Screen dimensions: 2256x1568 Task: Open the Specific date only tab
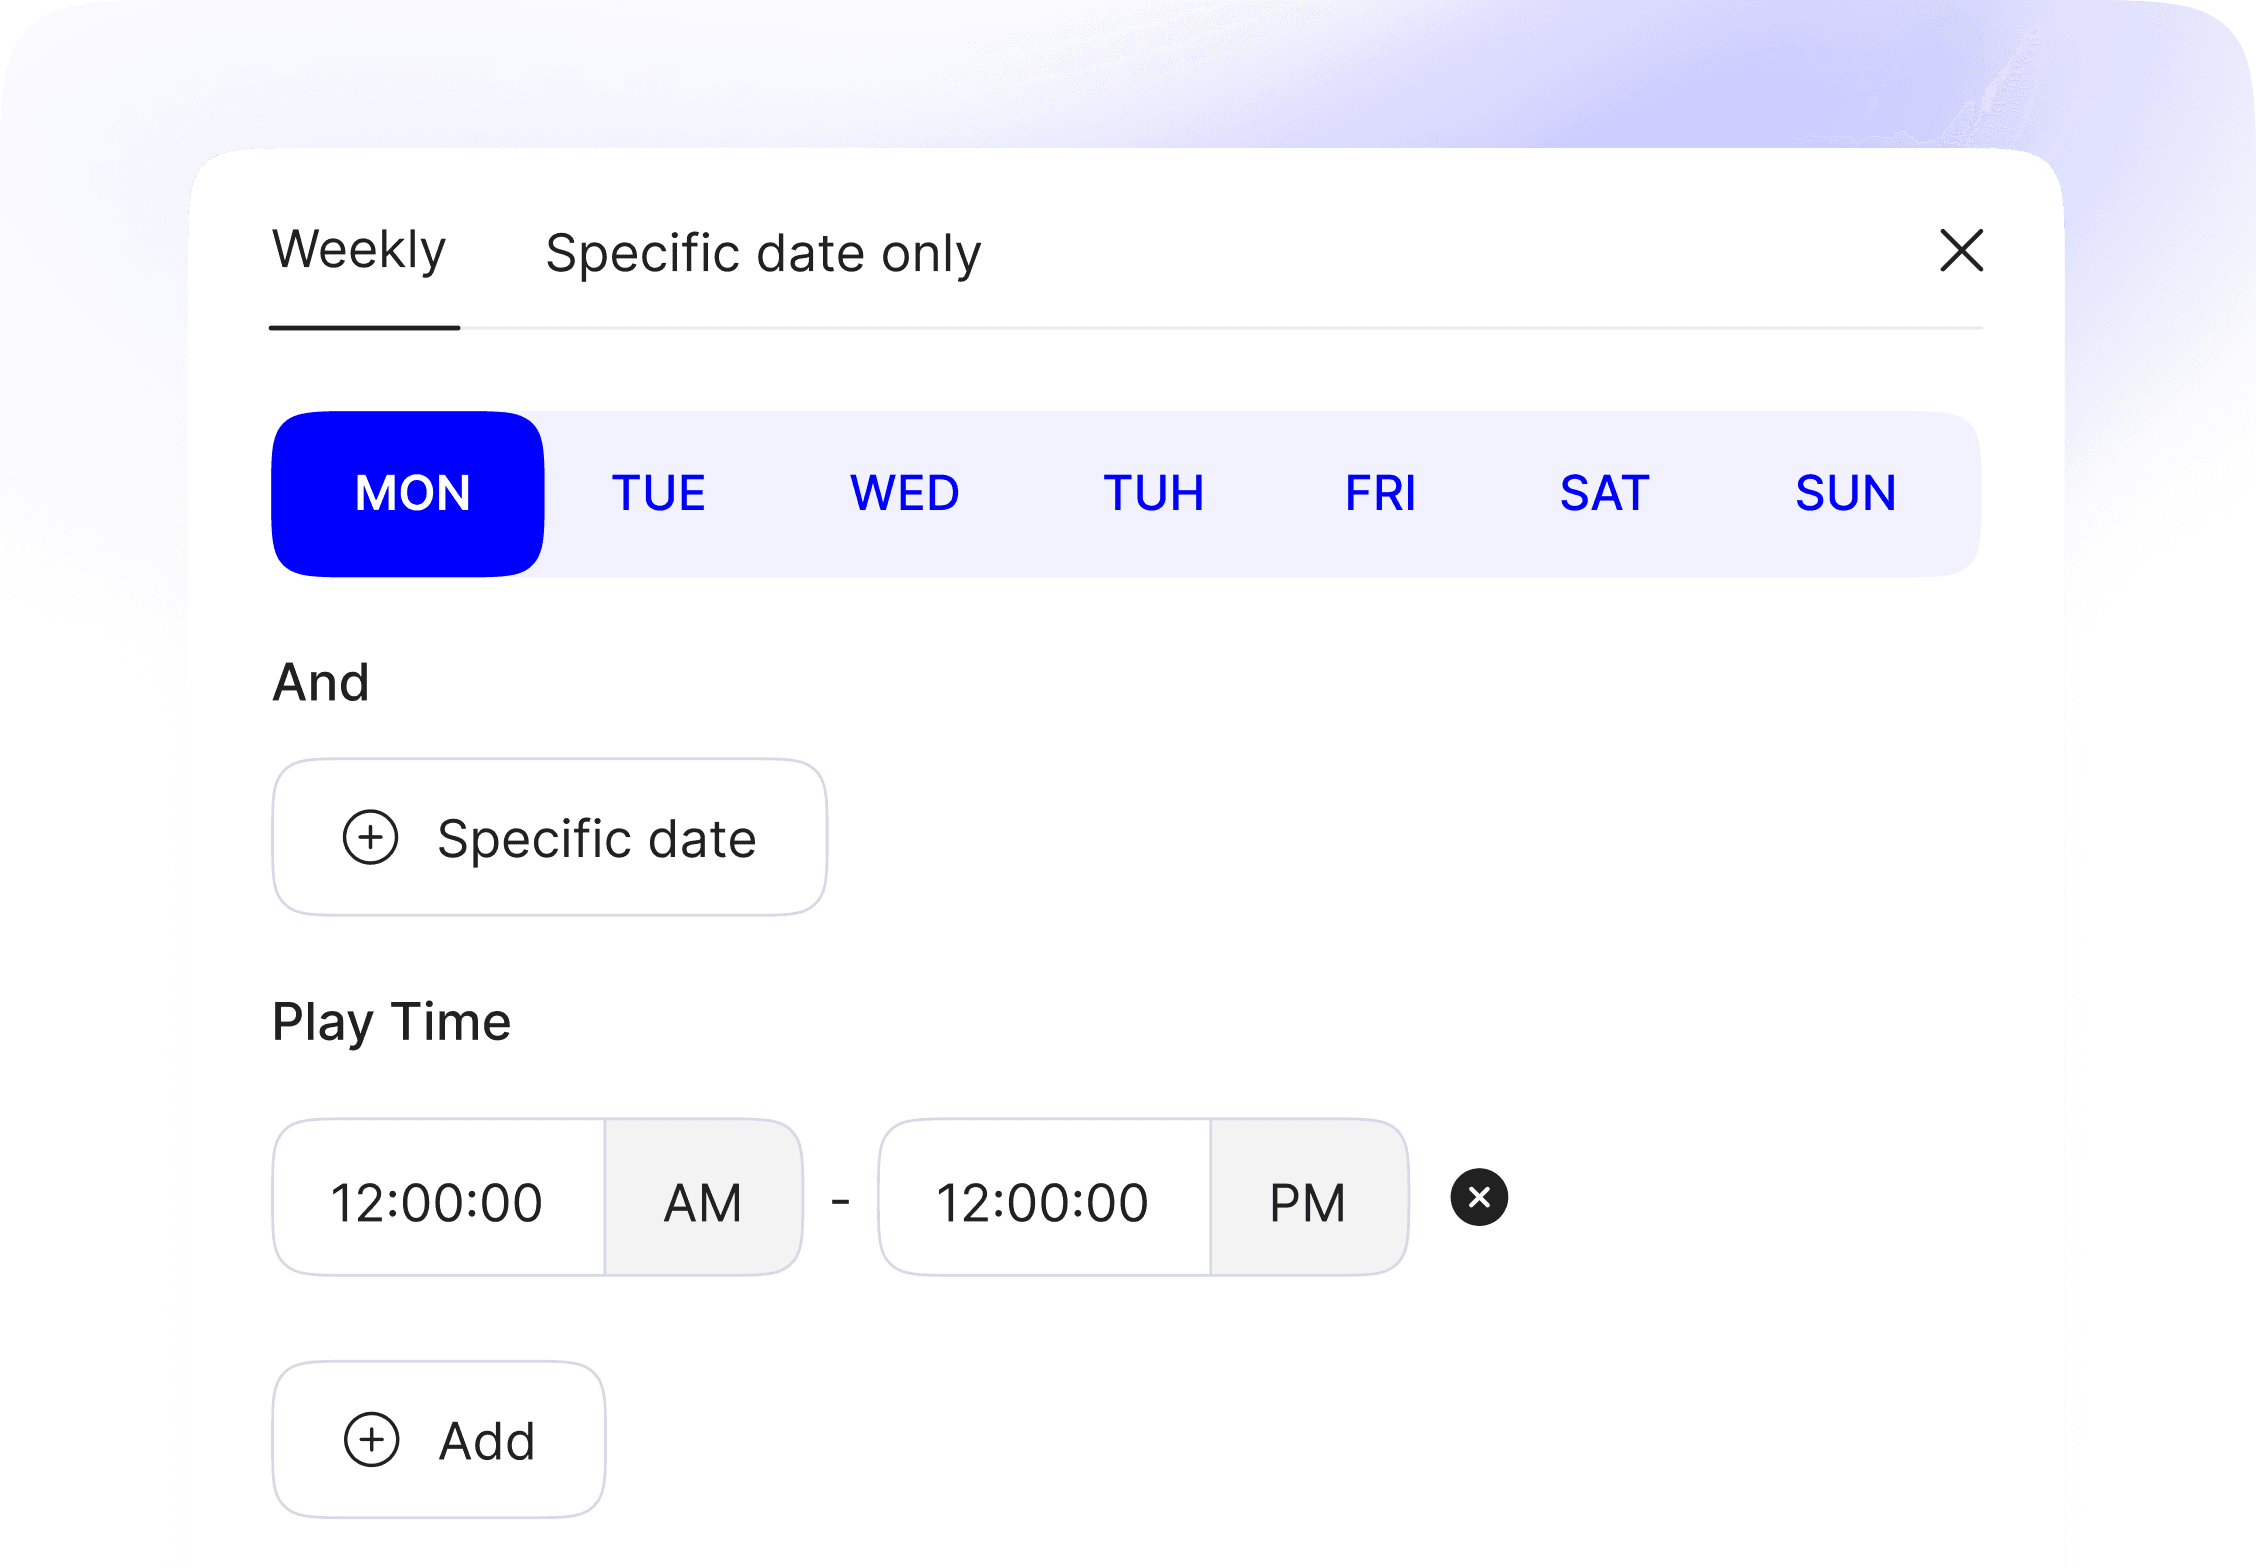coord(763,253)
